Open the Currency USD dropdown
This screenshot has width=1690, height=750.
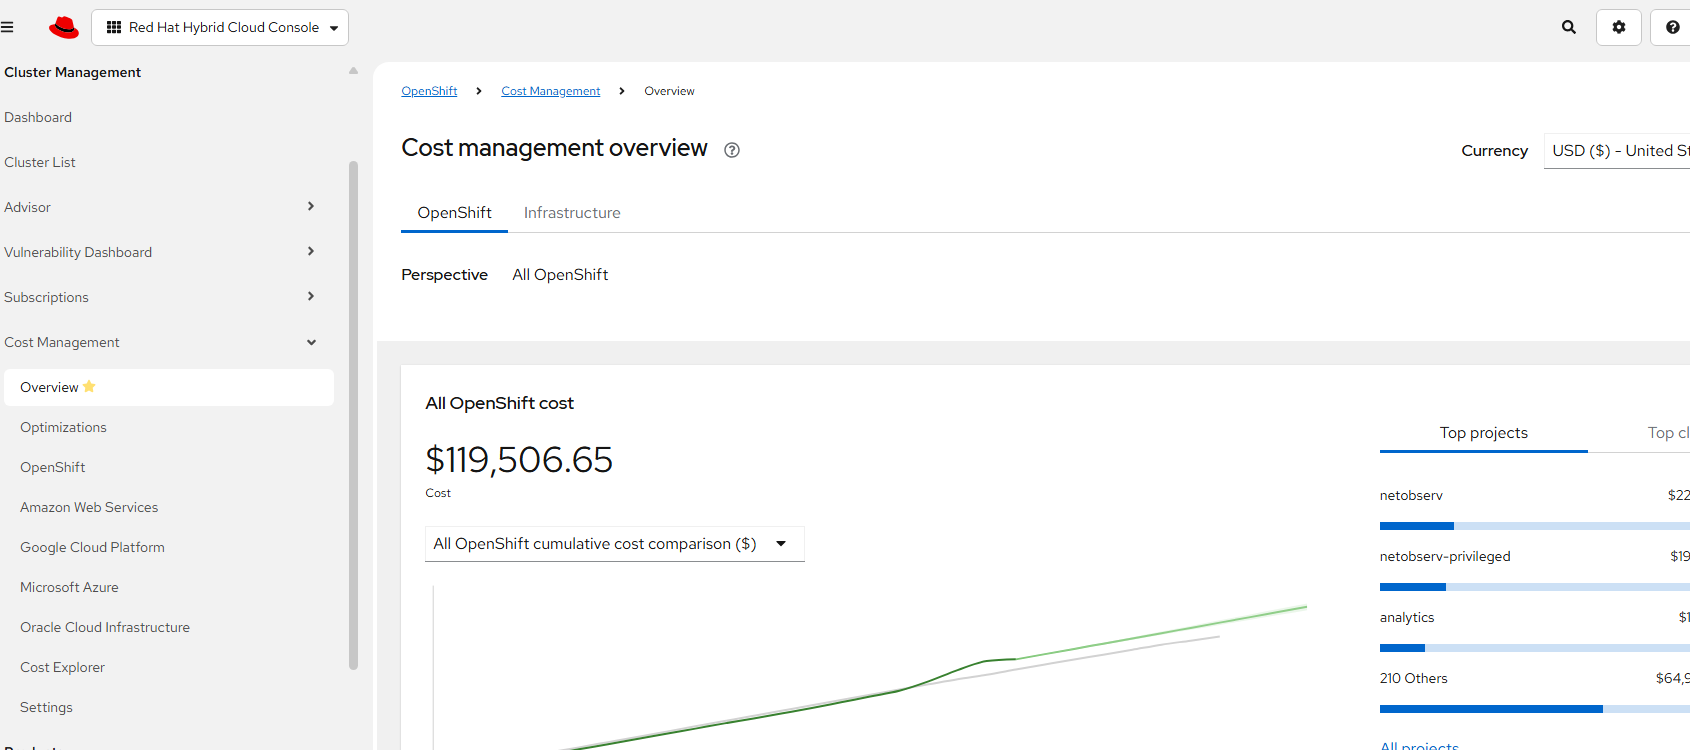pyautogui.click(x=1617, y=151)
